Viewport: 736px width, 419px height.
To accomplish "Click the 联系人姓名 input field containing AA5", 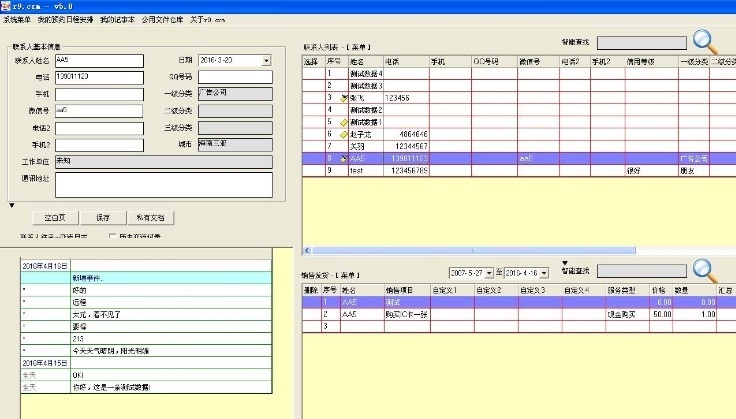I will [x=100, y=61].
